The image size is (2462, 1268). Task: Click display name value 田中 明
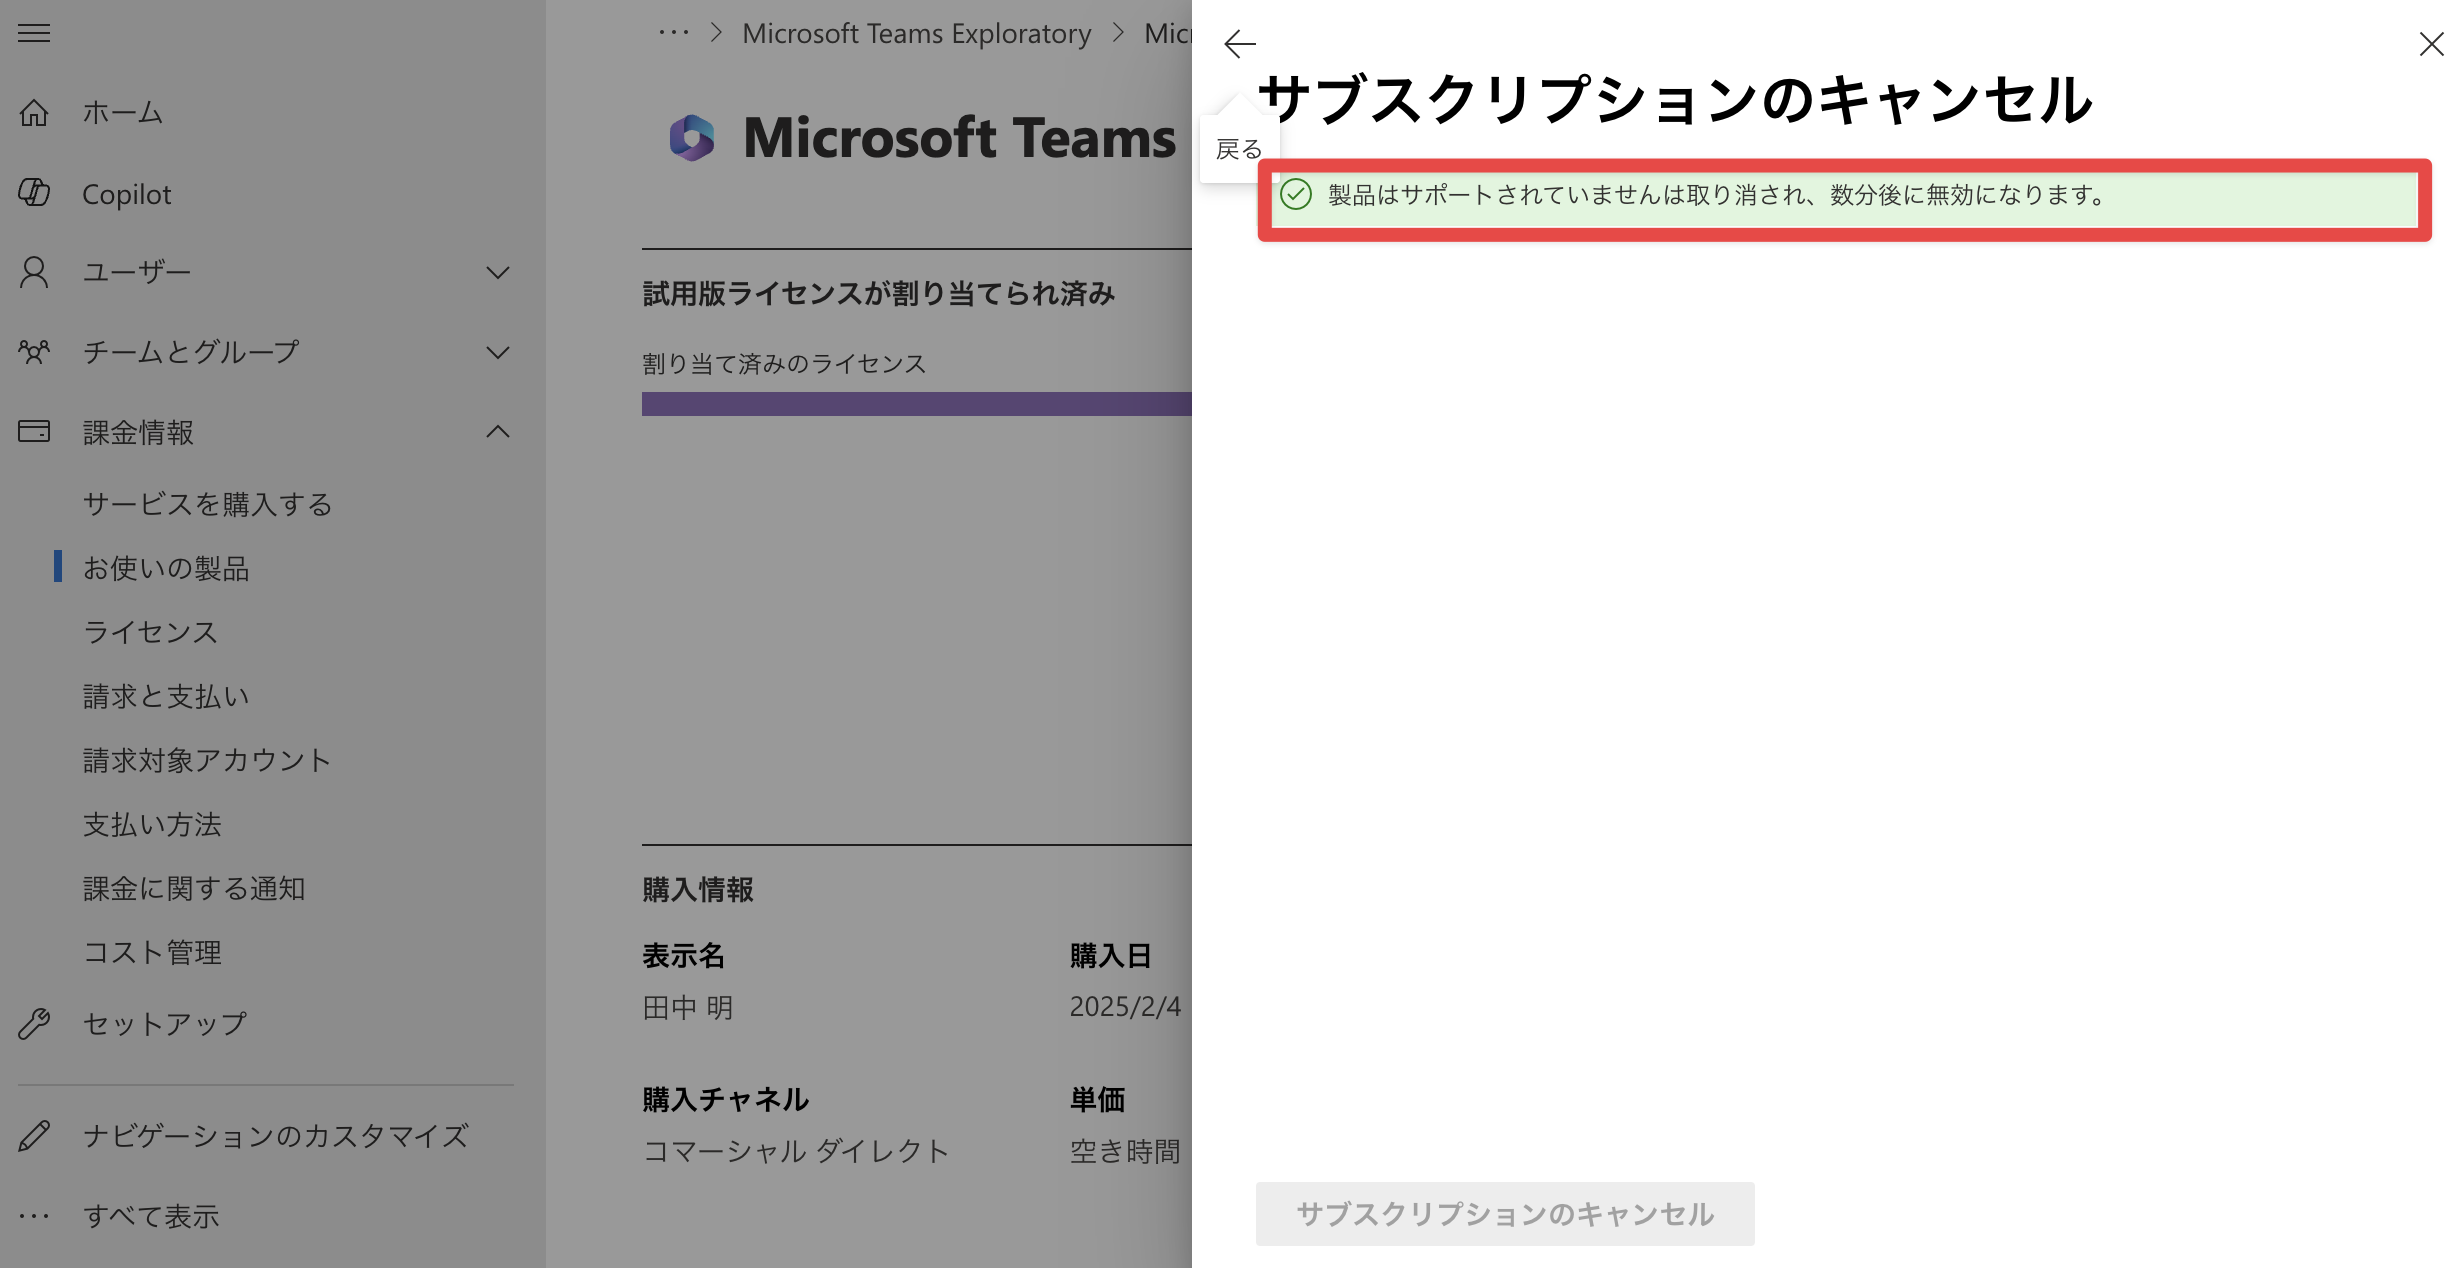pos(688,1007)
